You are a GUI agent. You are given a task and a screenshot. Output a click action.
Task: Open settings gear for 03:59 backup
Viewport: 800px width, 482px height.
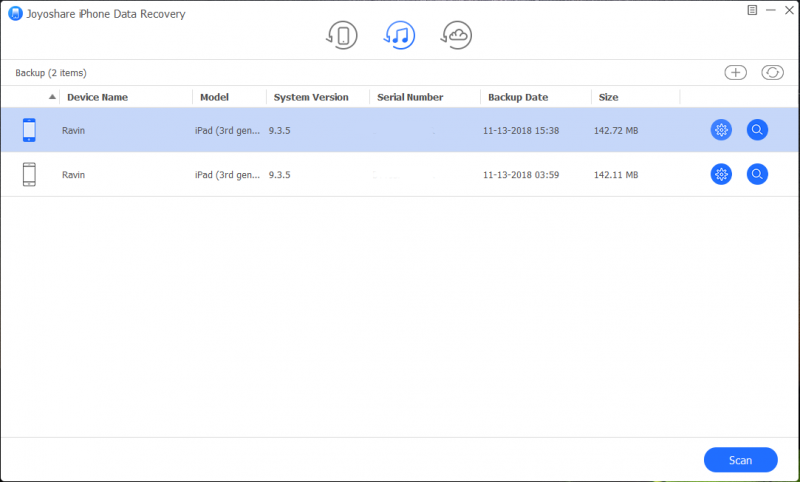click(720, 174)
